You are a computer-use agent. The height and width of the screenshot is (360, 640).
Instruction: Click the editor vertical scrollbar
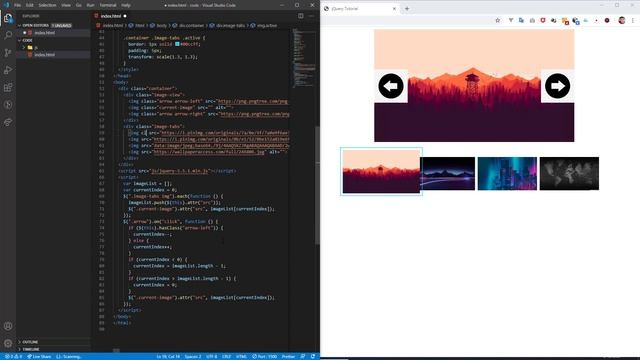pyautogui.click(x=317, y=186)
